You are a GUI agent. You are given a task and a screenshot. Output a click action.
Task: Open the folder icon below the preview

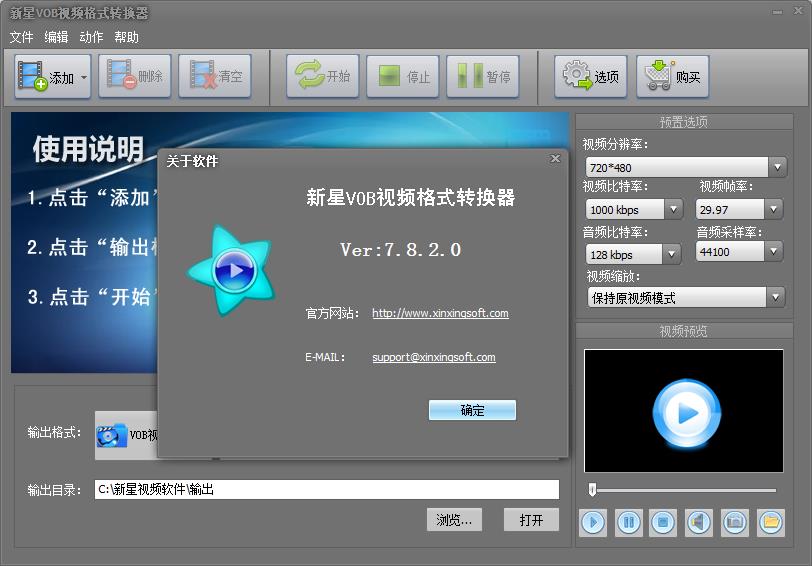click(770, 521)
